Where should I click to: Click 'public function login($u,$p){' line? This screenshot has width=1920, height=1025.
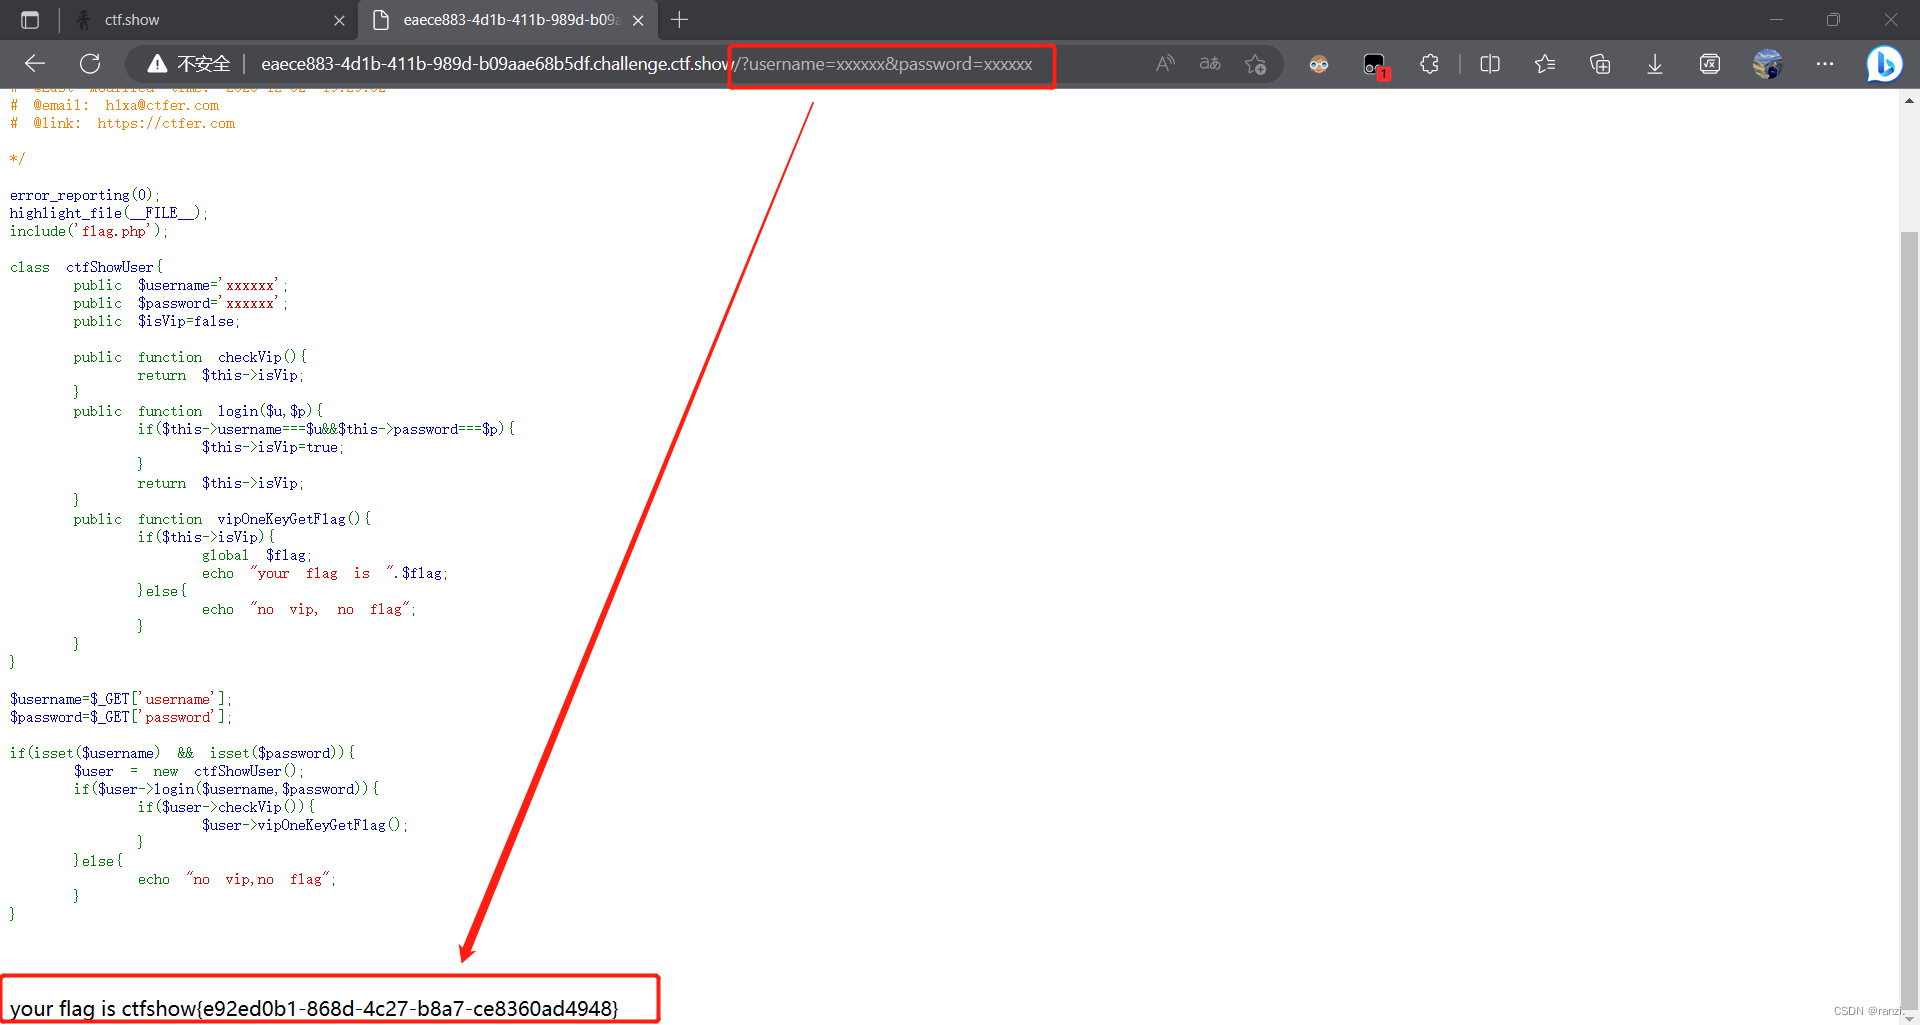point(198,411)
